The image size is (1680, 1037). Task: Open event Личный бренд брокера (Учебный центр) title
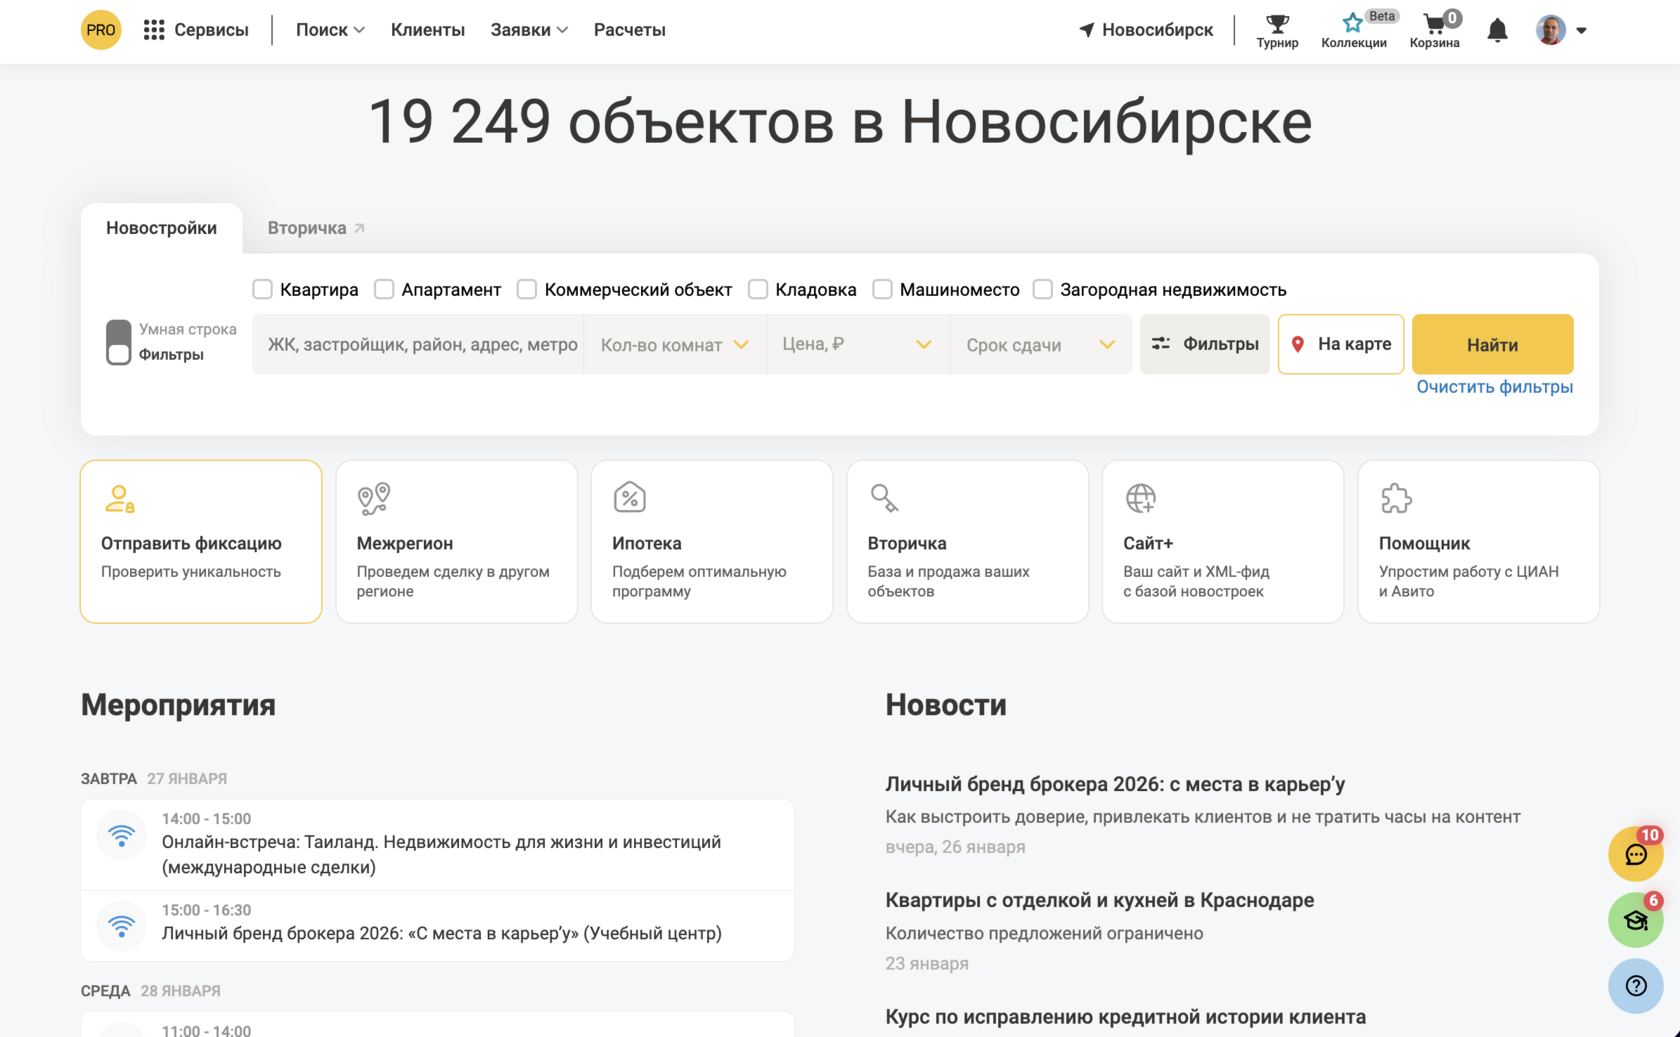pos(442,933)
